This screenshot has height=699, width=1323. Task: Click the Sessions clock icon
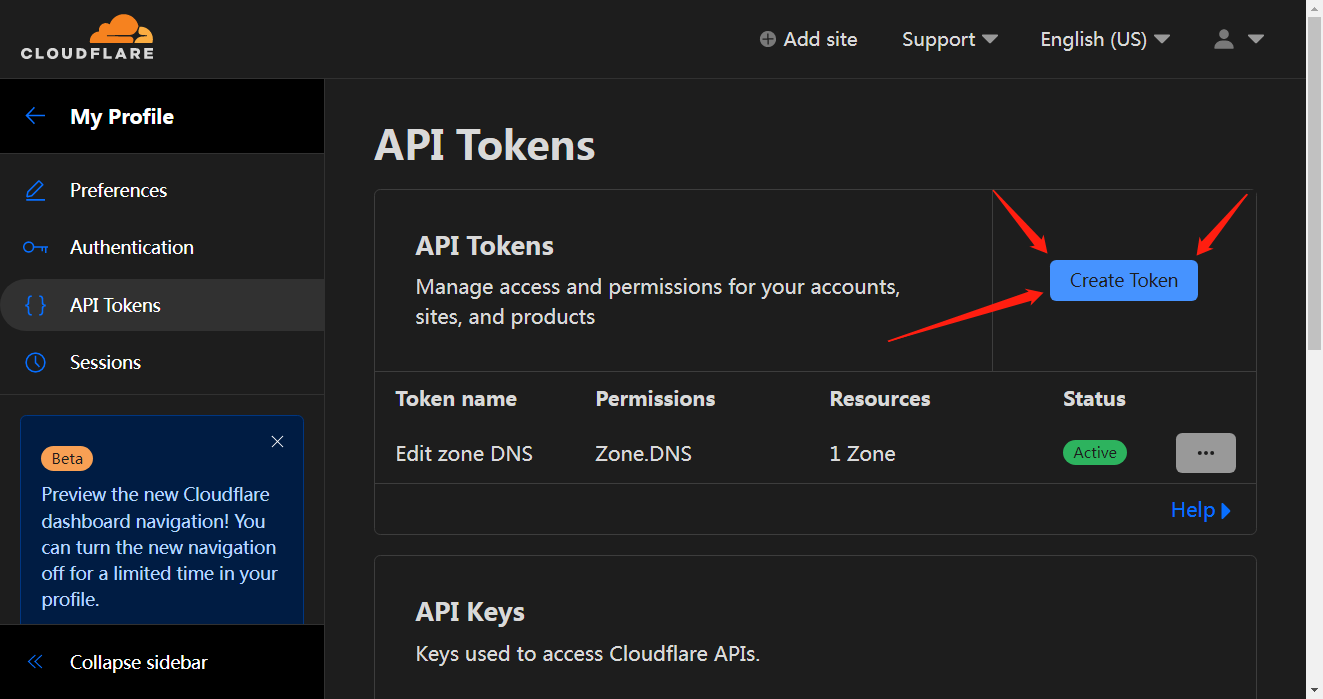coord(35,362)
